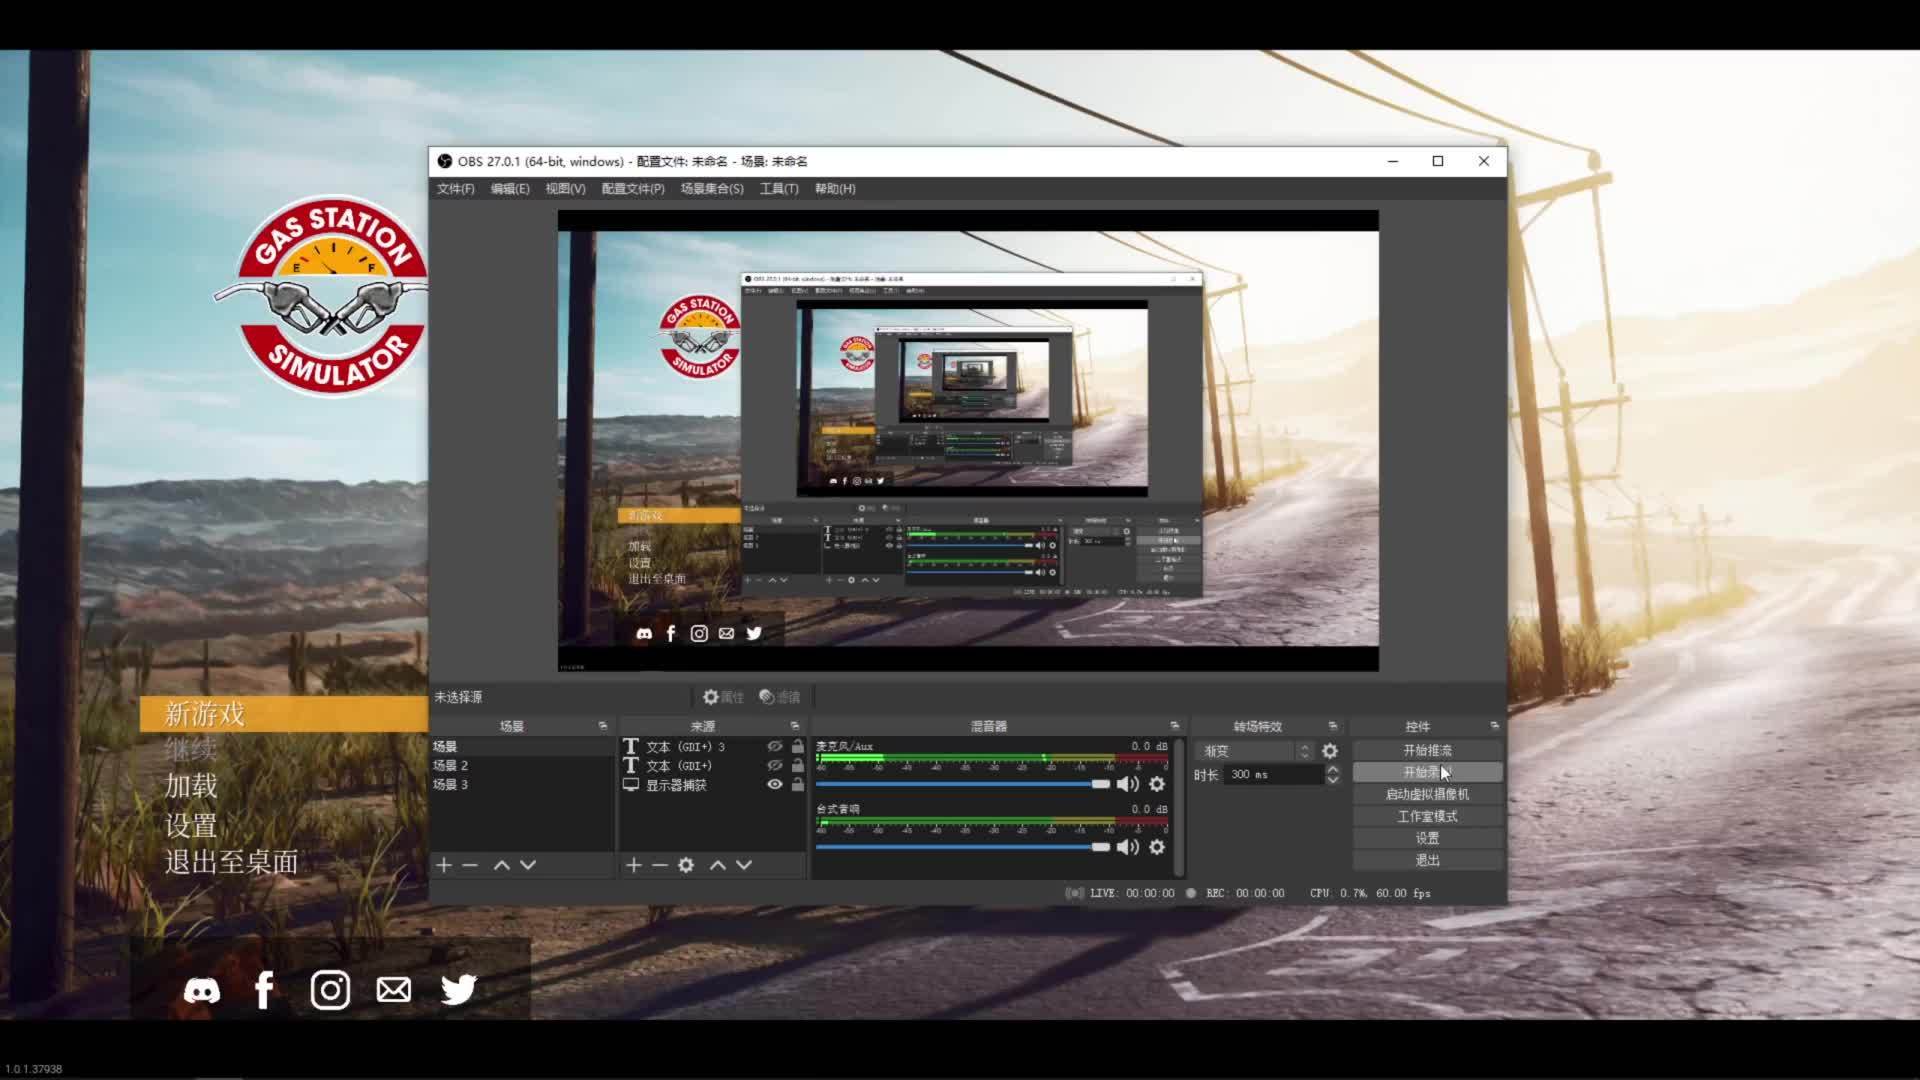This screenshot has height=1080, width=1920.
Task: Click the 台式音响 volume slider
Action: [963, 847]
